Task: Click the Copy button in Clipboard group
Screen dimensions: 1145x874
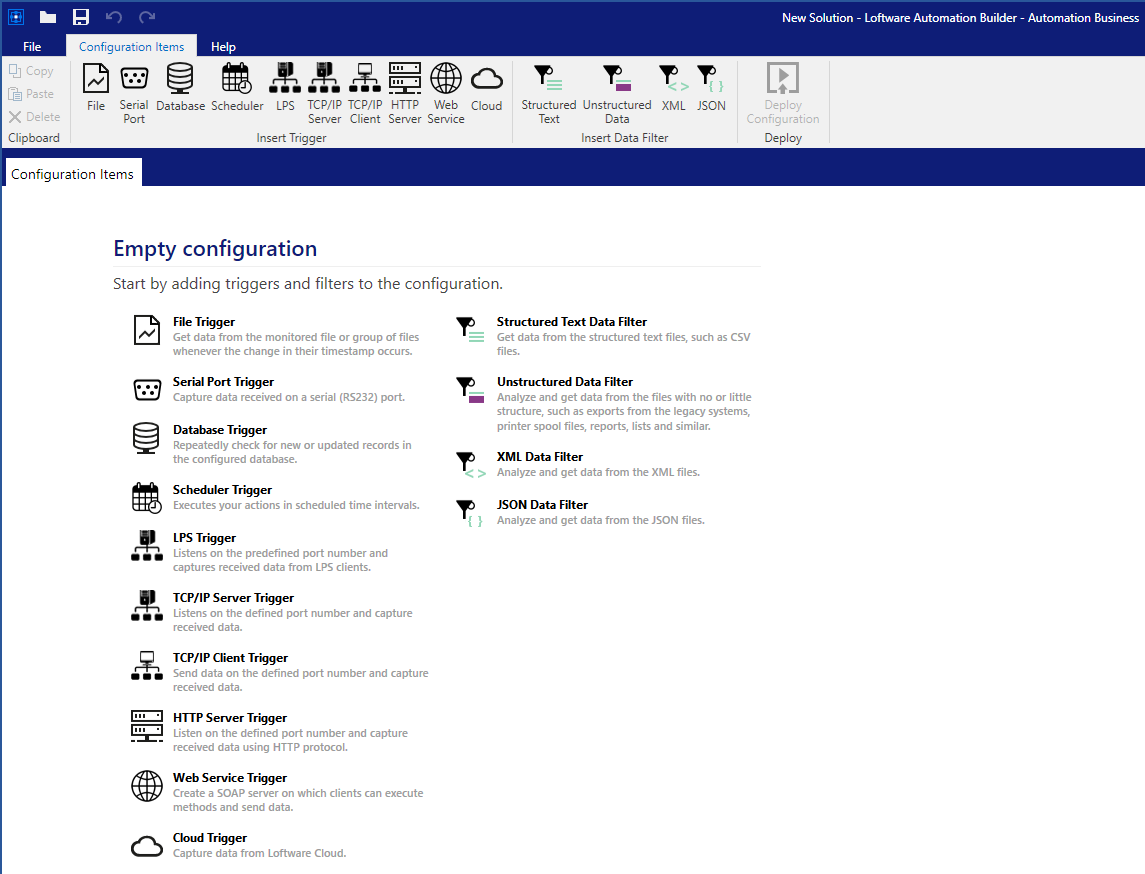Action: click(31, 71)
